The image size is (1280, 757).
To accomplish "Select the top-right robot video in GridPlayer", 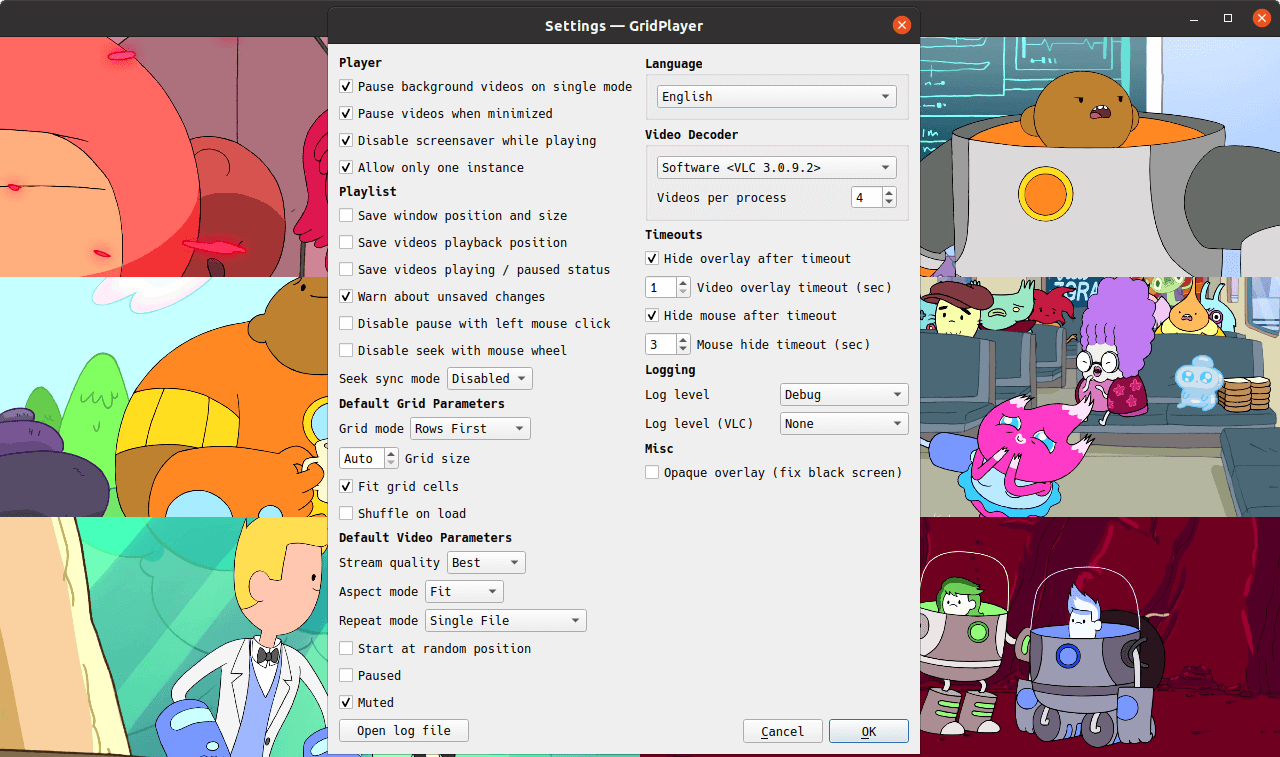I will click(x=1100, y=157).
